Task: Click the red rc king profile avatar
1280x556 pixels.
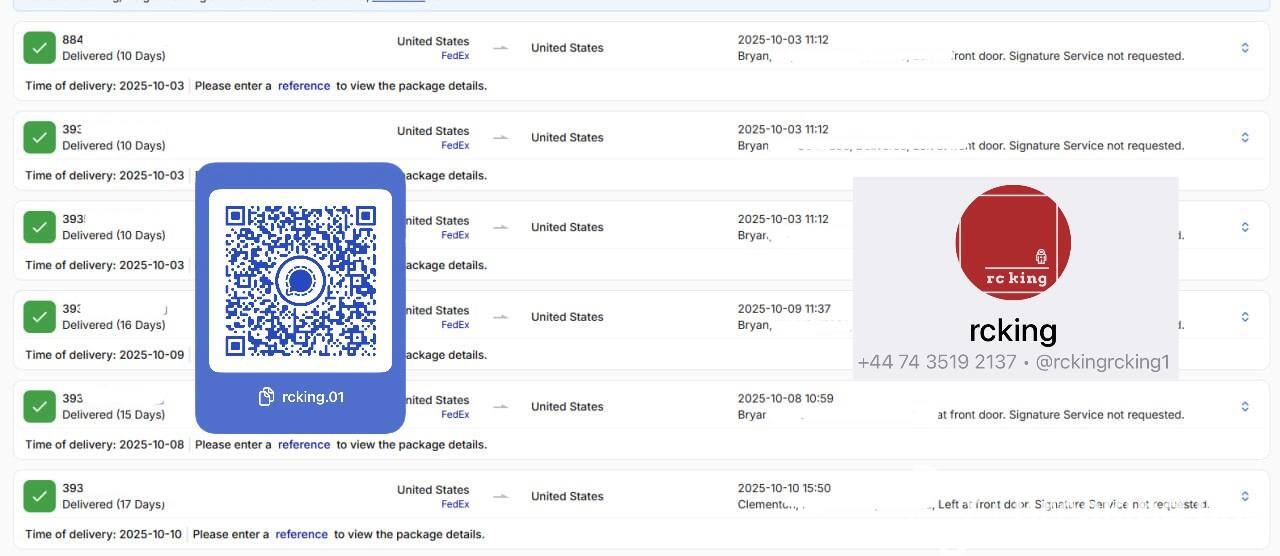Action: coord(1013,242)
